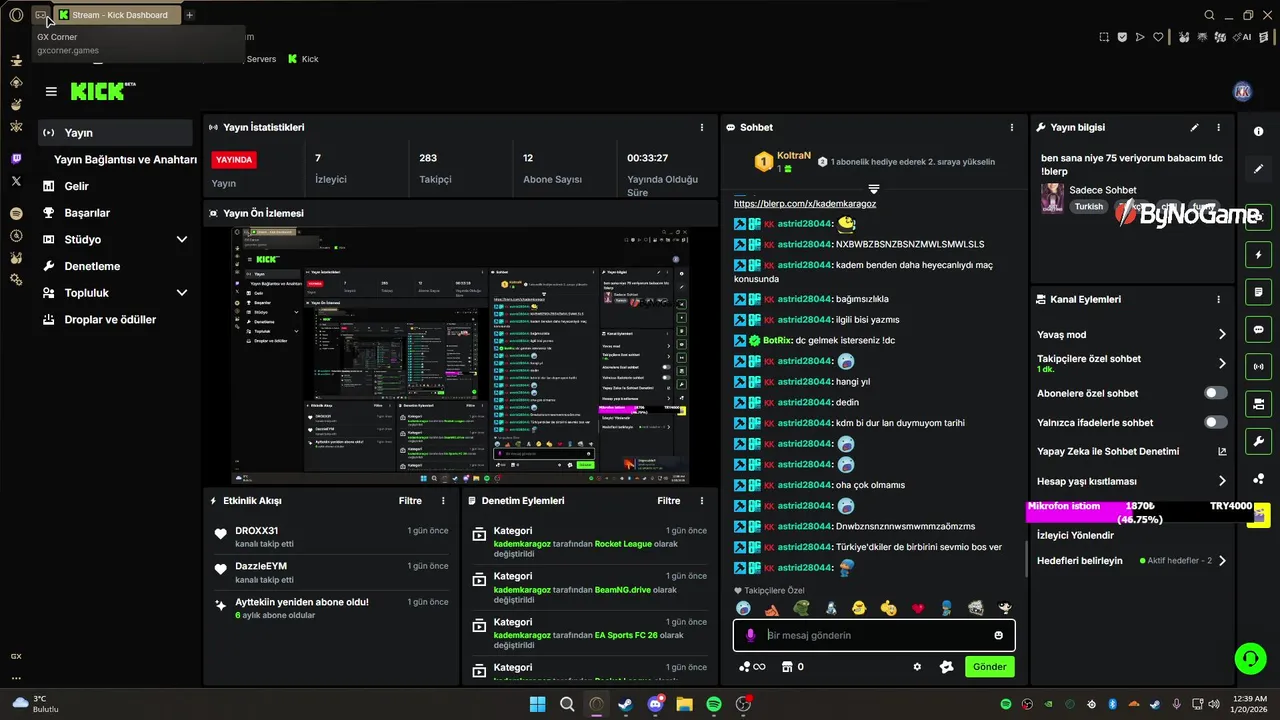Image resolution: width=1280 pixels, height=720 pixels.
Task: Click İzleyici Yönlendir option
Action: (x=1075, y=535)
